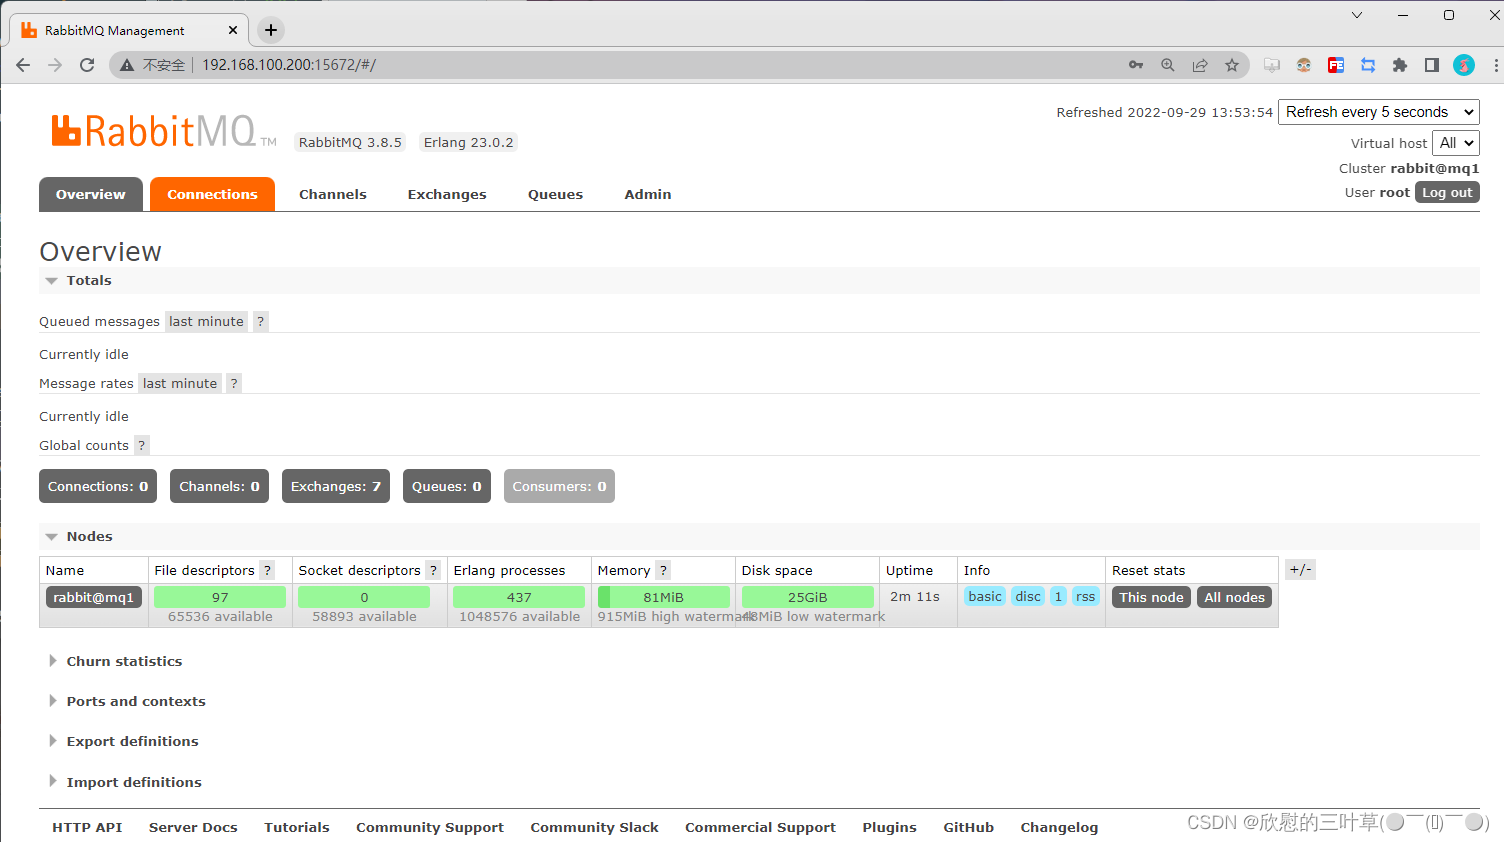Click the not-secure warning icon

127,65
